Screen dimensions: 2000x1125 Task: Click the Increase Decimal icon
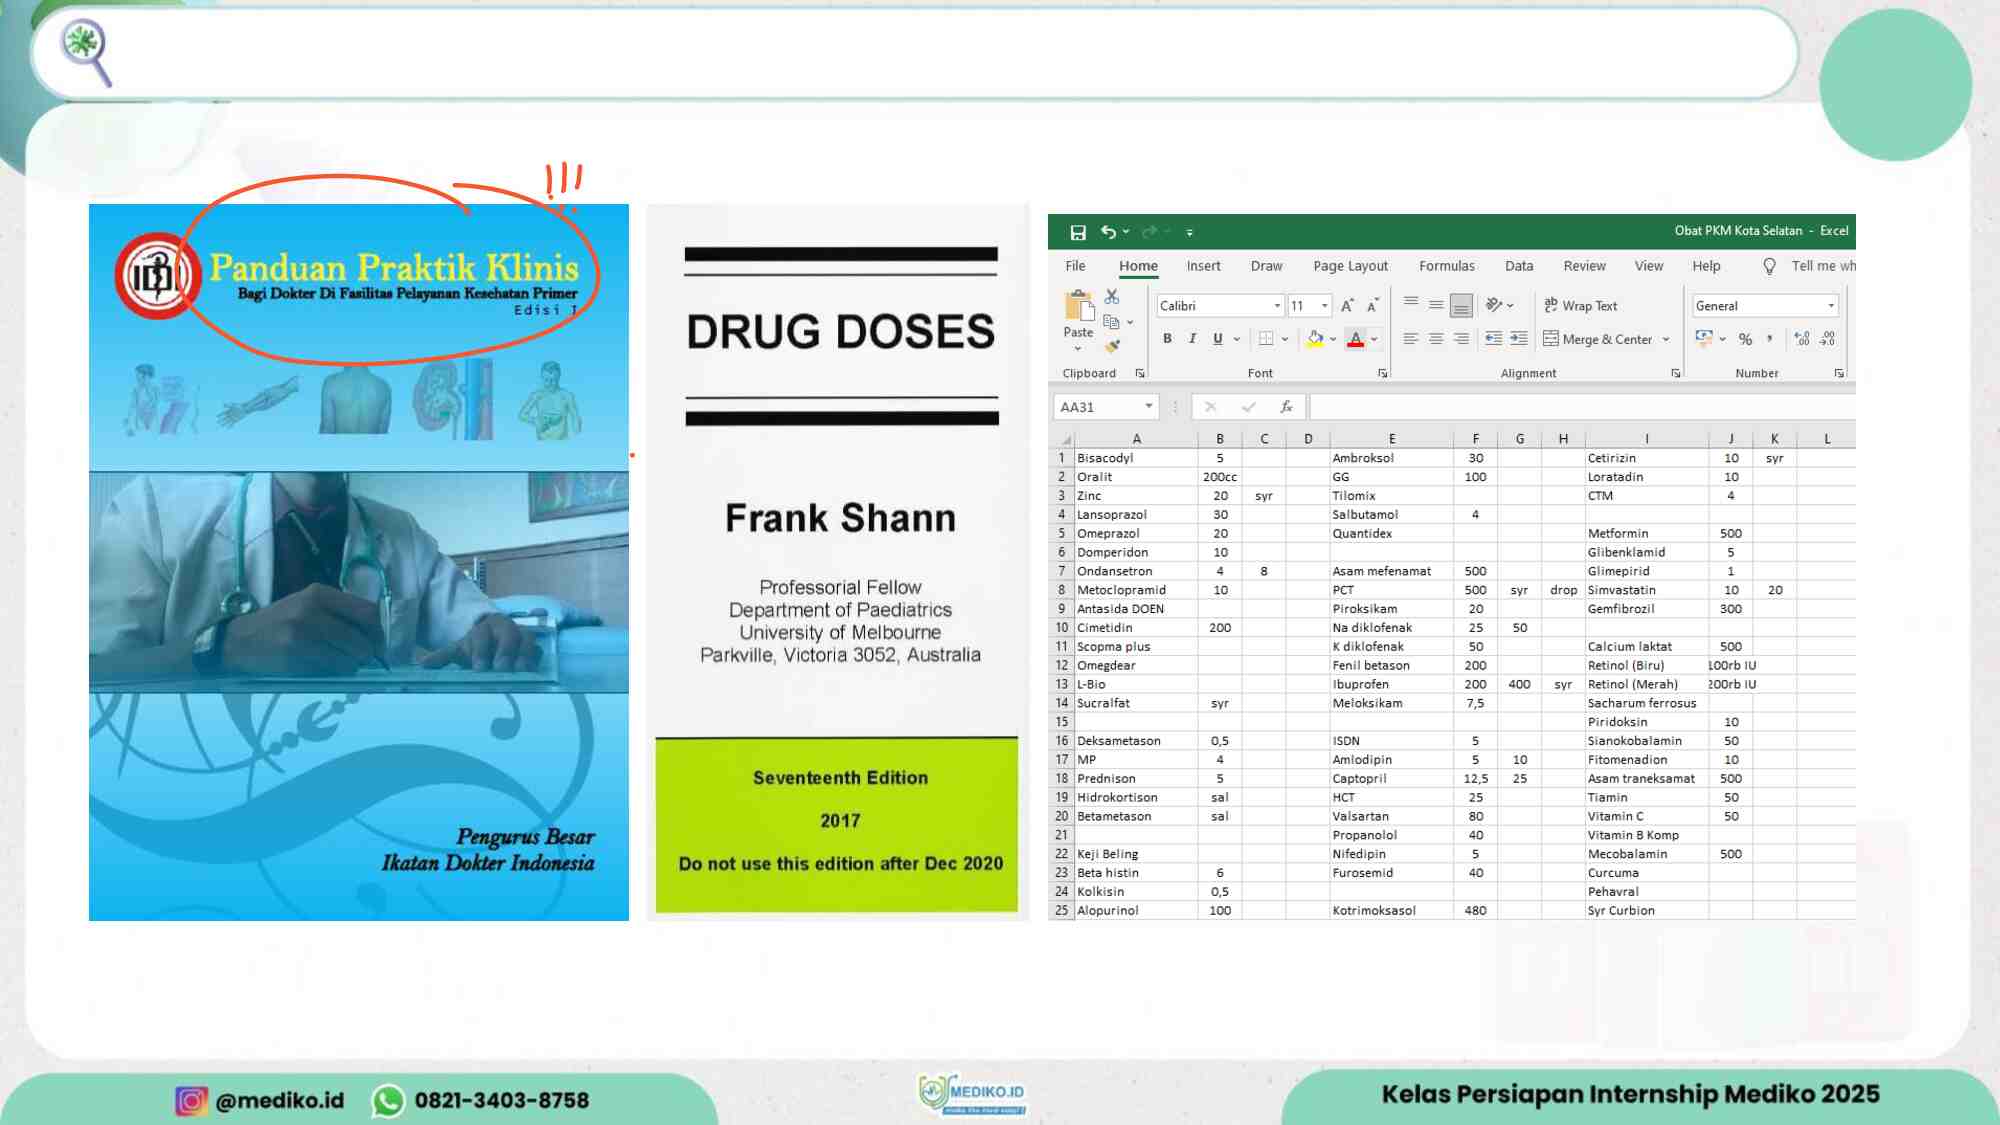click(x=1802, y=339)
